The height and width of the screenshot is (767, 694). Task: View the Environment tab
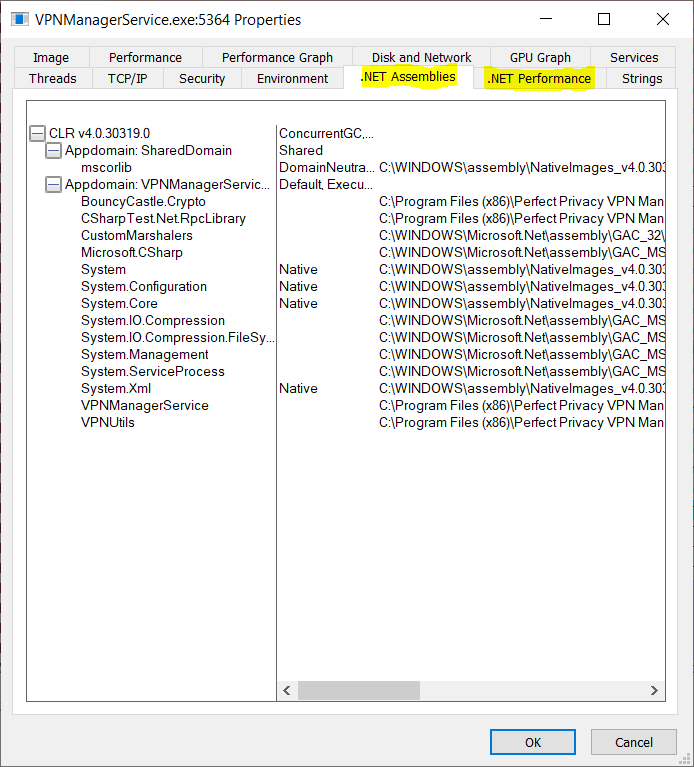(292, 78)
